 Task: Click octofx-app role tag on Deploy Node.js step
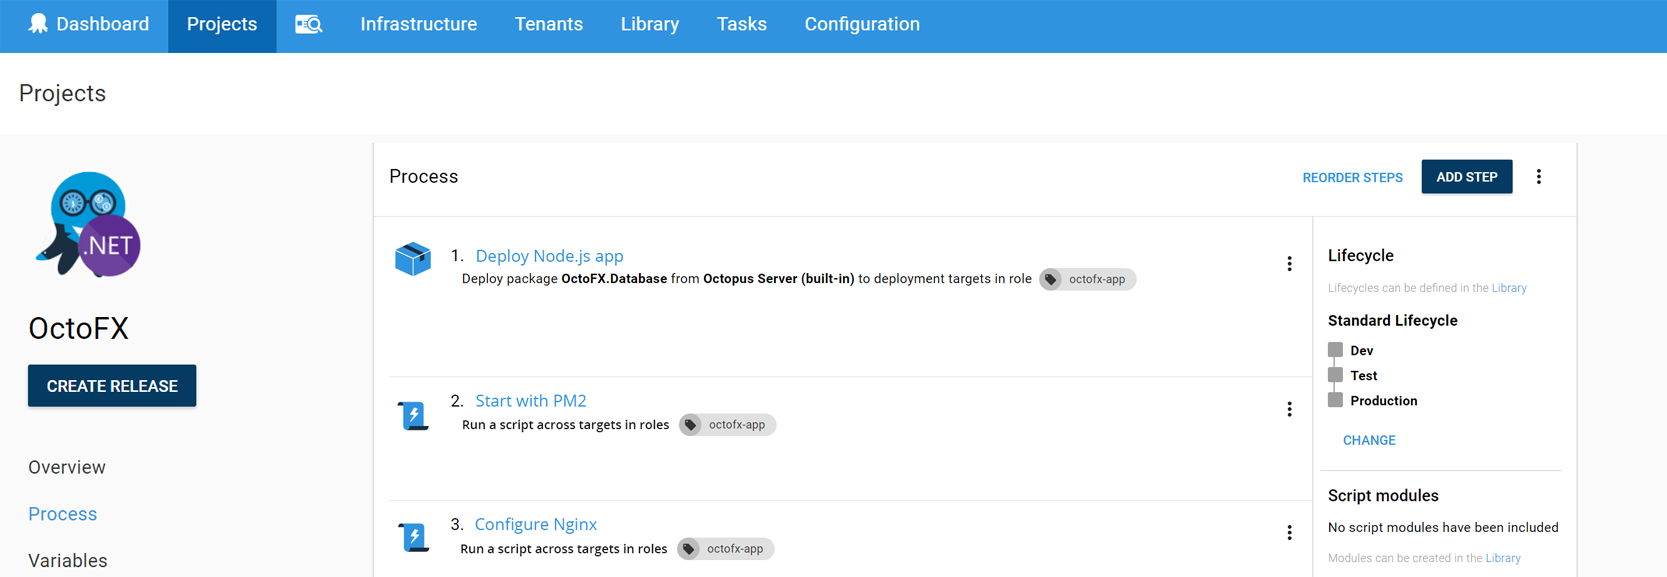click(1087, 279)
